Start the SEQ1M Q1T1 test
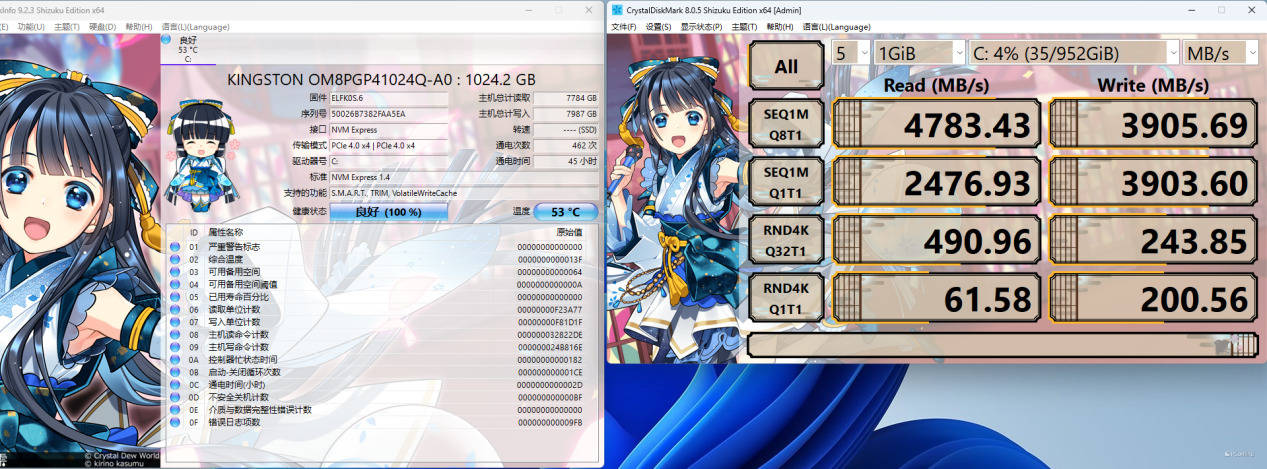The height and width of the screenshot is (469, 1267). pyautogui.click(x=787, y=182)
